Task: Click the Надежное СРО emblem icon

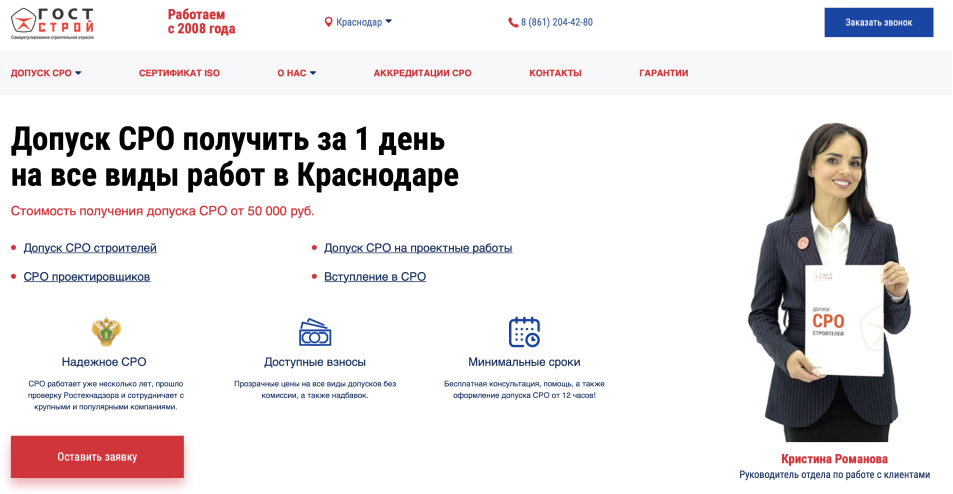Action: pyautogui.click(x=104, y=331)
